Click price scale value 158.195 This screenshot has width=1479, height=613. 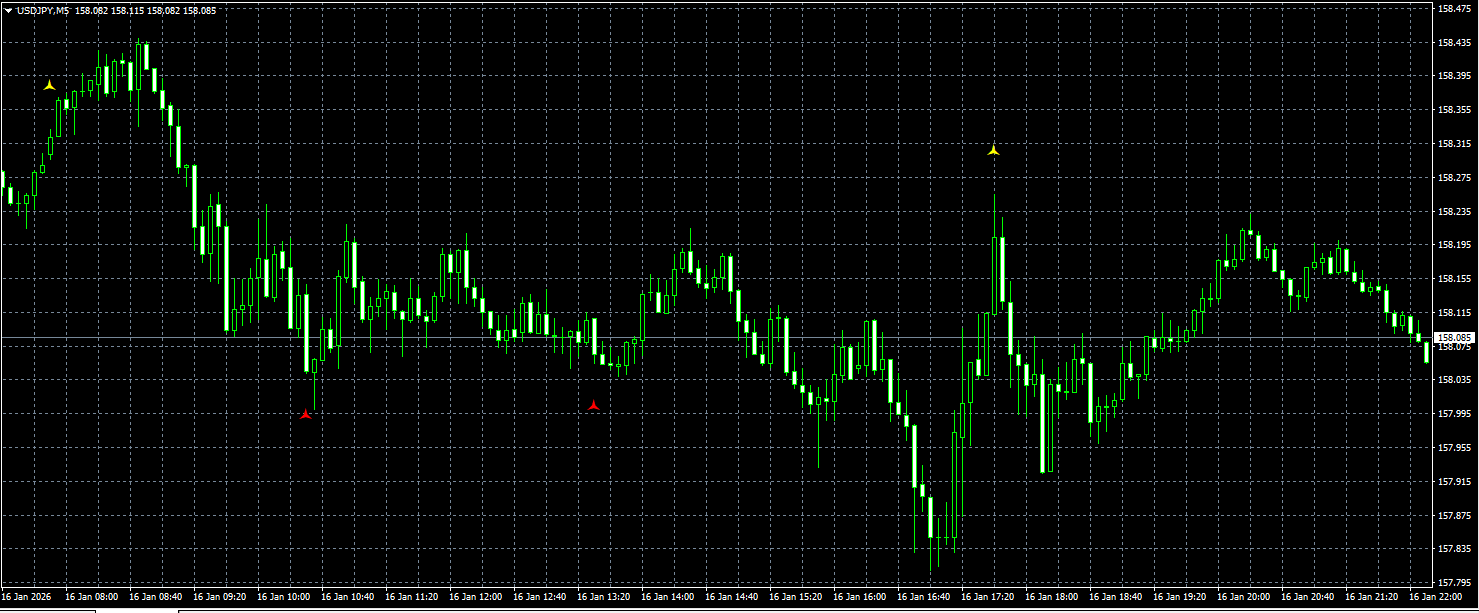click(1455, 244)
